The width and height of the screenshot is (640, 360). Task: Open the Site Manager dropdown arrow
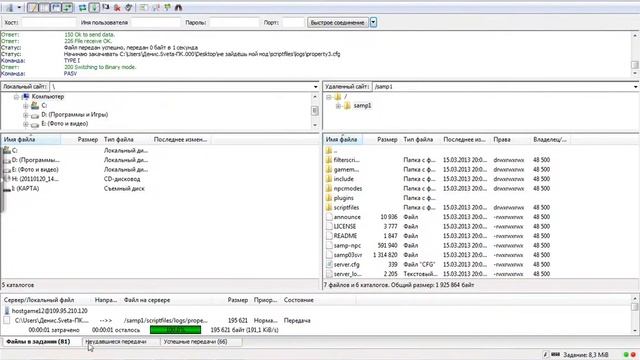pyautogui.click(x=19, y=7)
